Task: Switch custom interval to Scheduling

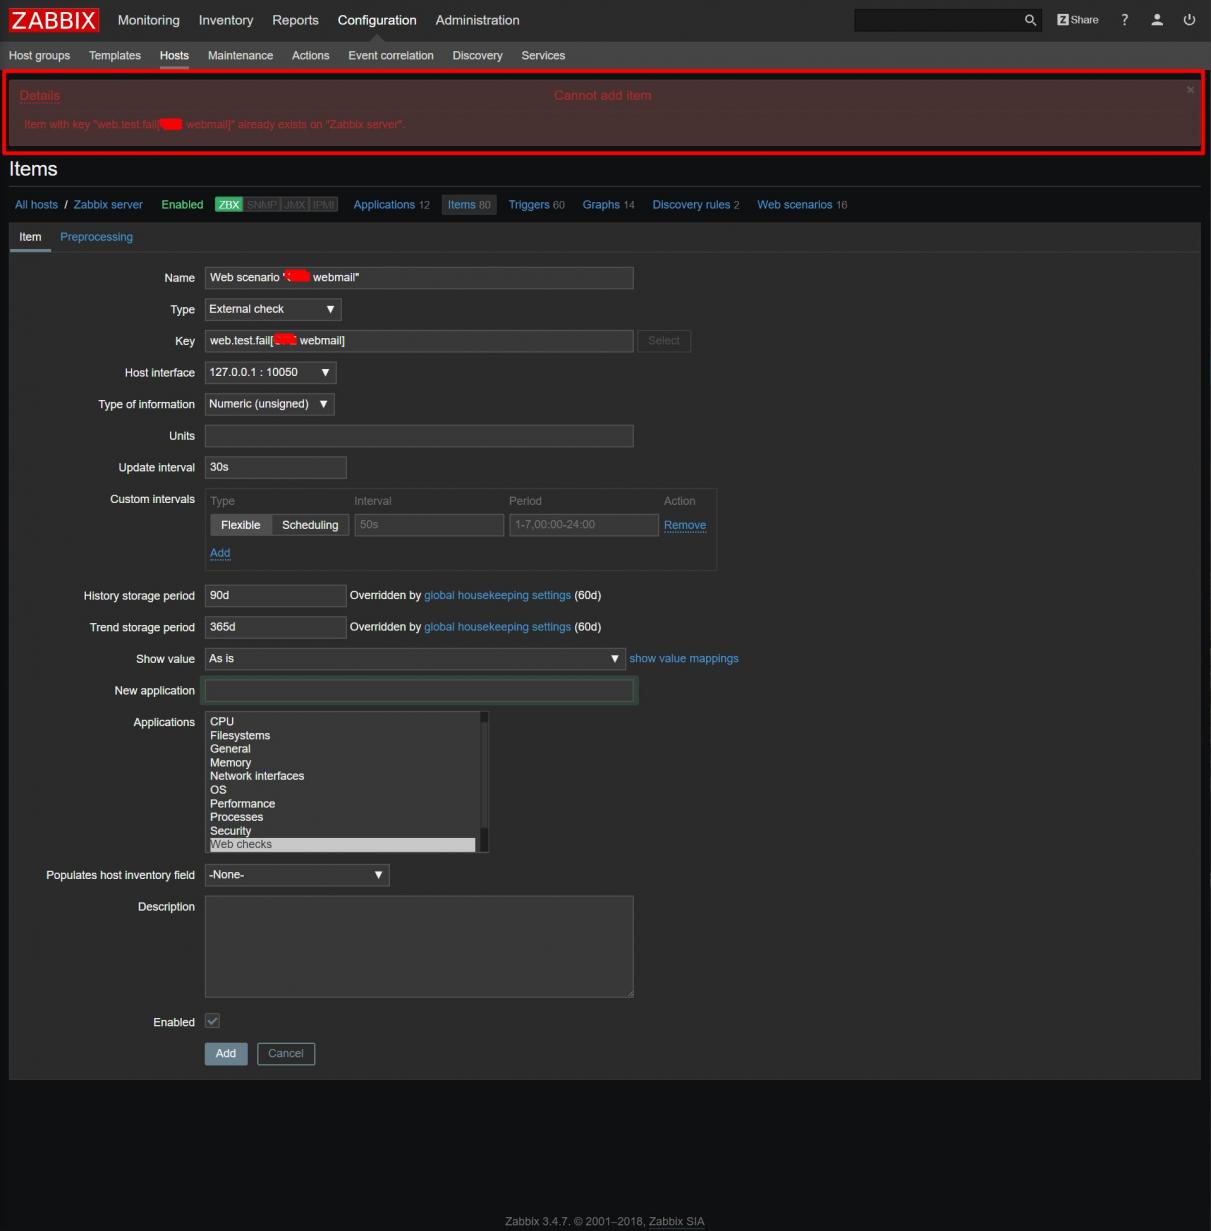Action: coord(310,525)
